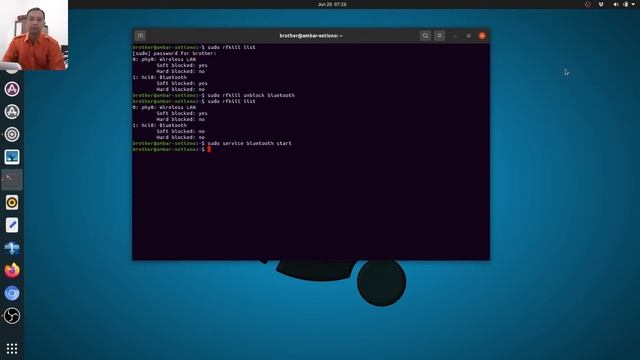Close the terminal window
The height and width of the screenshot is (360, 640).
click(x=482, y=36)
